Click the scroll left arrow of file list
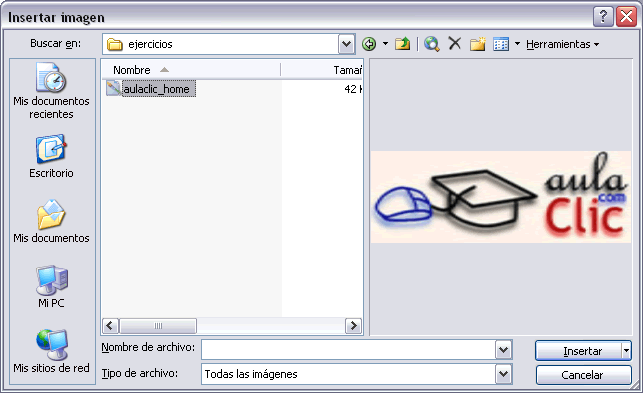The width and height of the screenshot is (643, 393). tap(110, 326)
